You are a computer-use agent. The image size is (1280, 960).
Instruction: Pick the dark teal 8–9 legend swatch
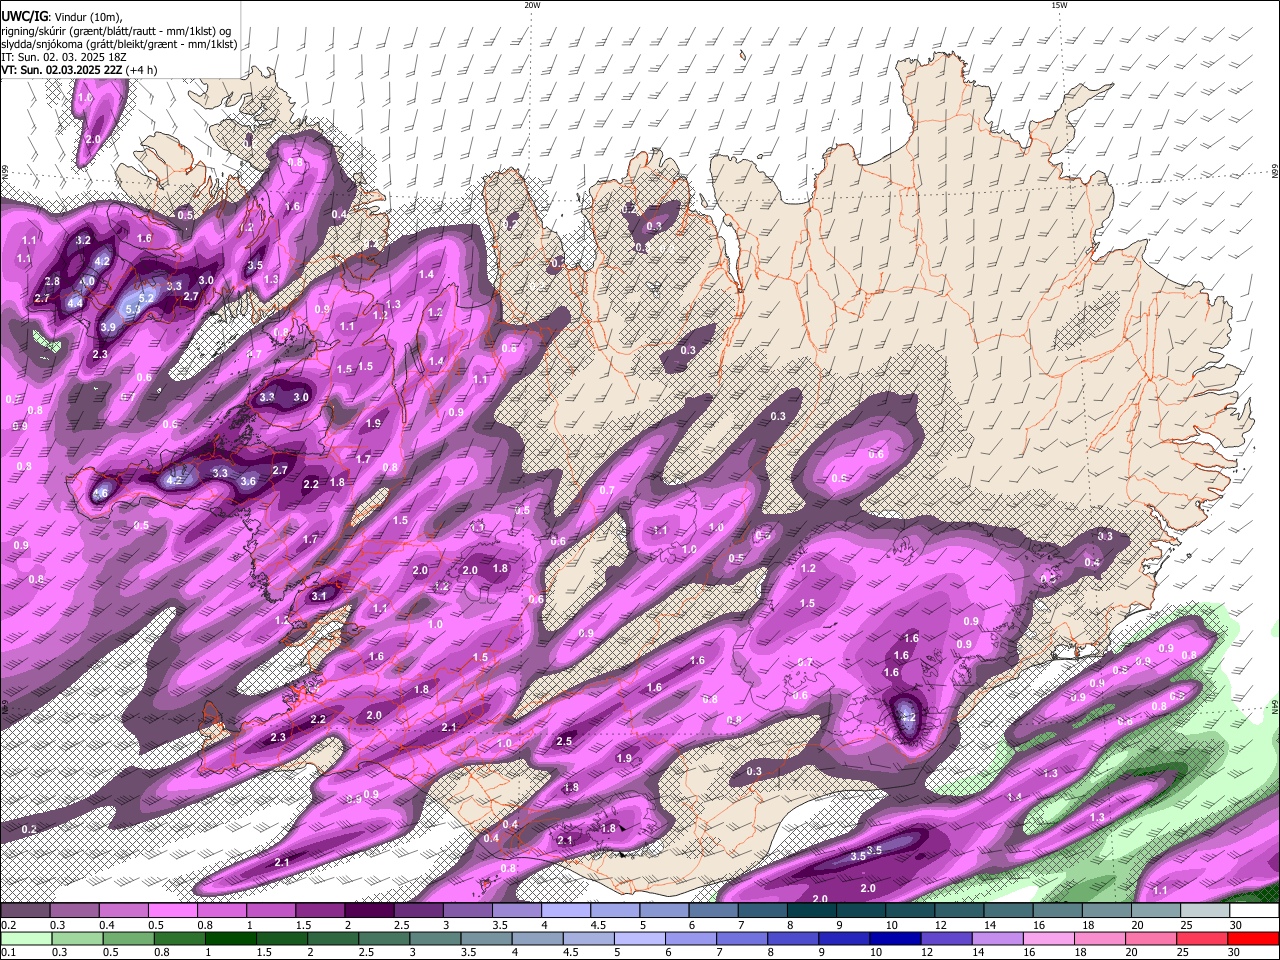812,910
